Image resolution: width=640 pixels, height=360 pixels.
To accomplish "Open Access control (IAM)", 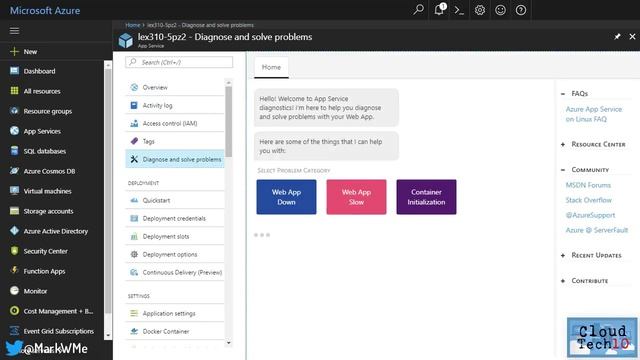I will pyautogui.click(x=175, y=123).
